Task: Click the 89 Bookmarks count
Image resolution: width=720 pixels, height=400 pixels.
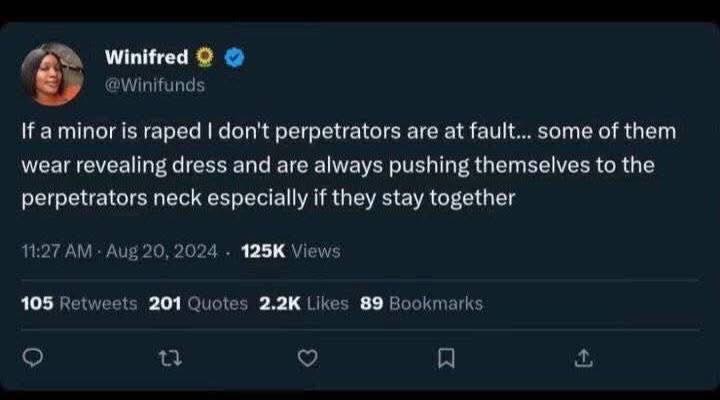Action: (421, 303)
